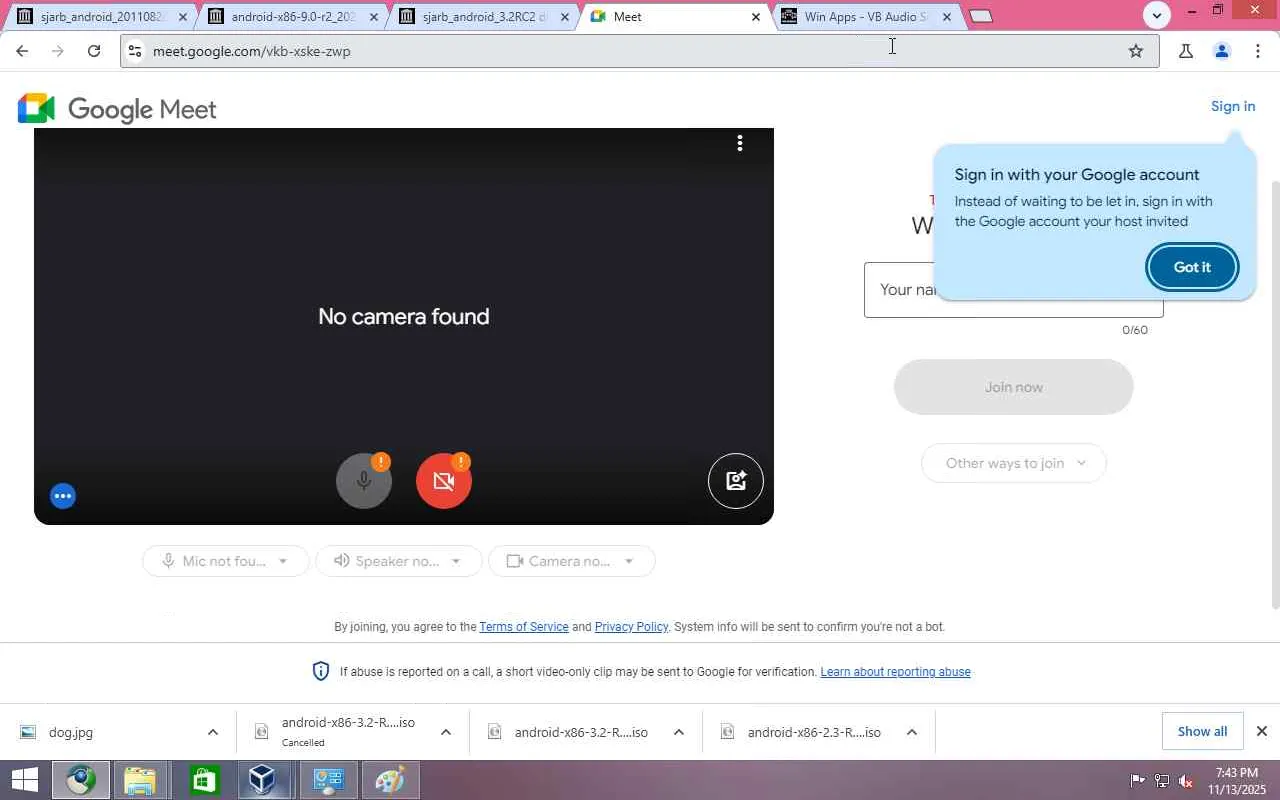Go forward with the browser forward arrow
Viewport: 1280px width, 800px height.
point(58,51)
